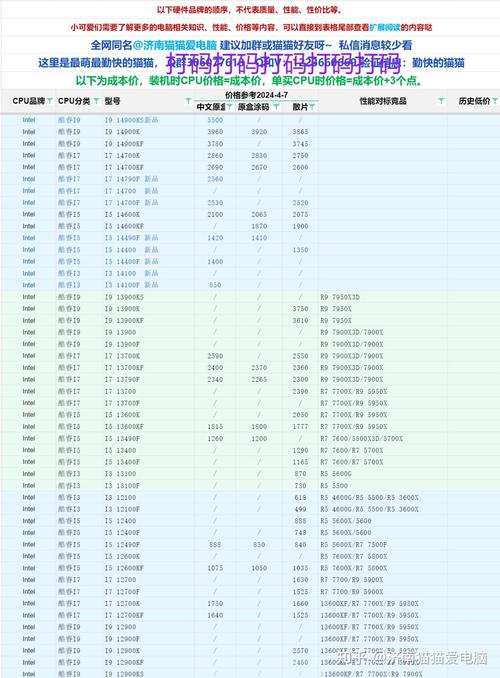Select the model cell I3 13100F
The image size is (500, 678).
122,486
